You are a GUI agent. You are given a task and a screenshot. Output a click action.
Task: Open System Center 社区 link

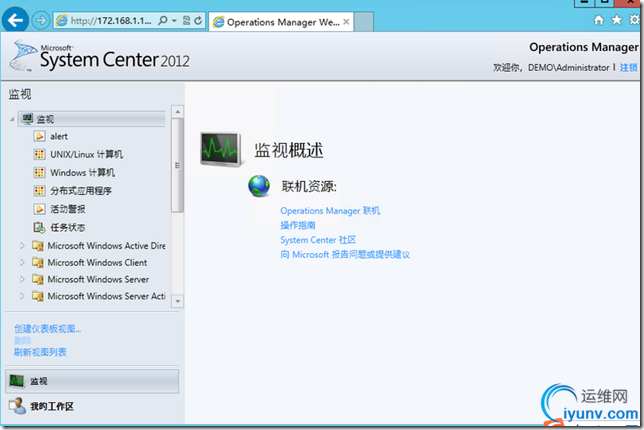pos(318,240)
